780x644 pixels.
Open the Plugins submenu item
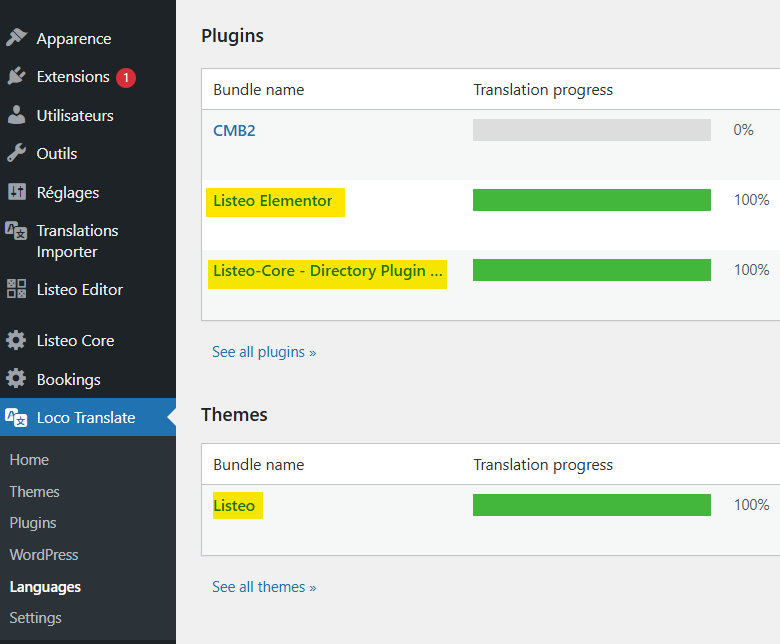pyautogui.click(x=33, y=523)
